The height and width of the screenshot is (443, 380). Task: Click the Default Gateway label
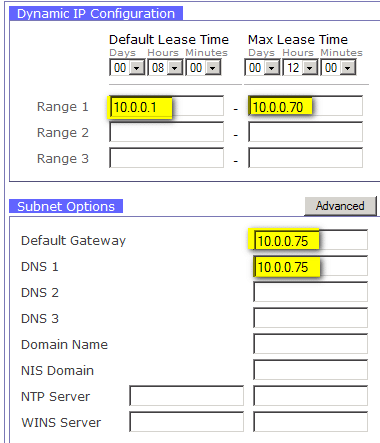point(73,241)
